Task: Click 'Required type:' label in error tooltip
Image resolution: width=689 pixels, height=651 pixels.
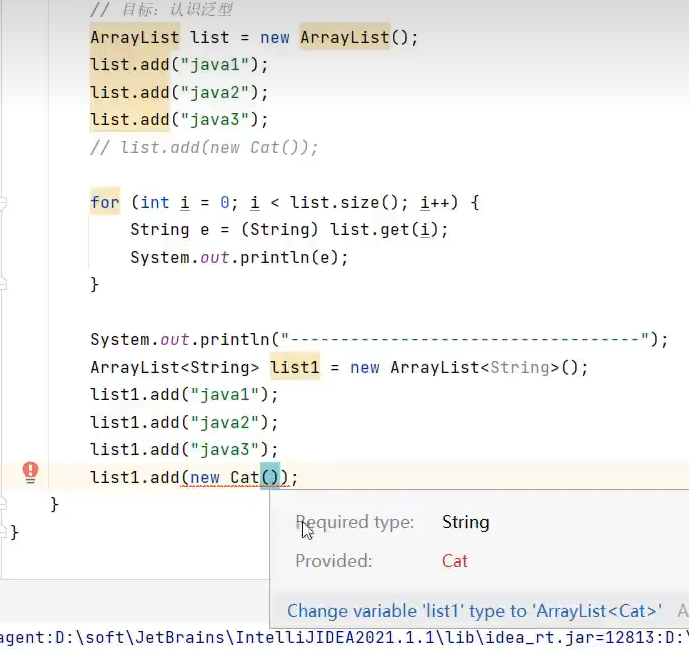Action: click(355, 522)
